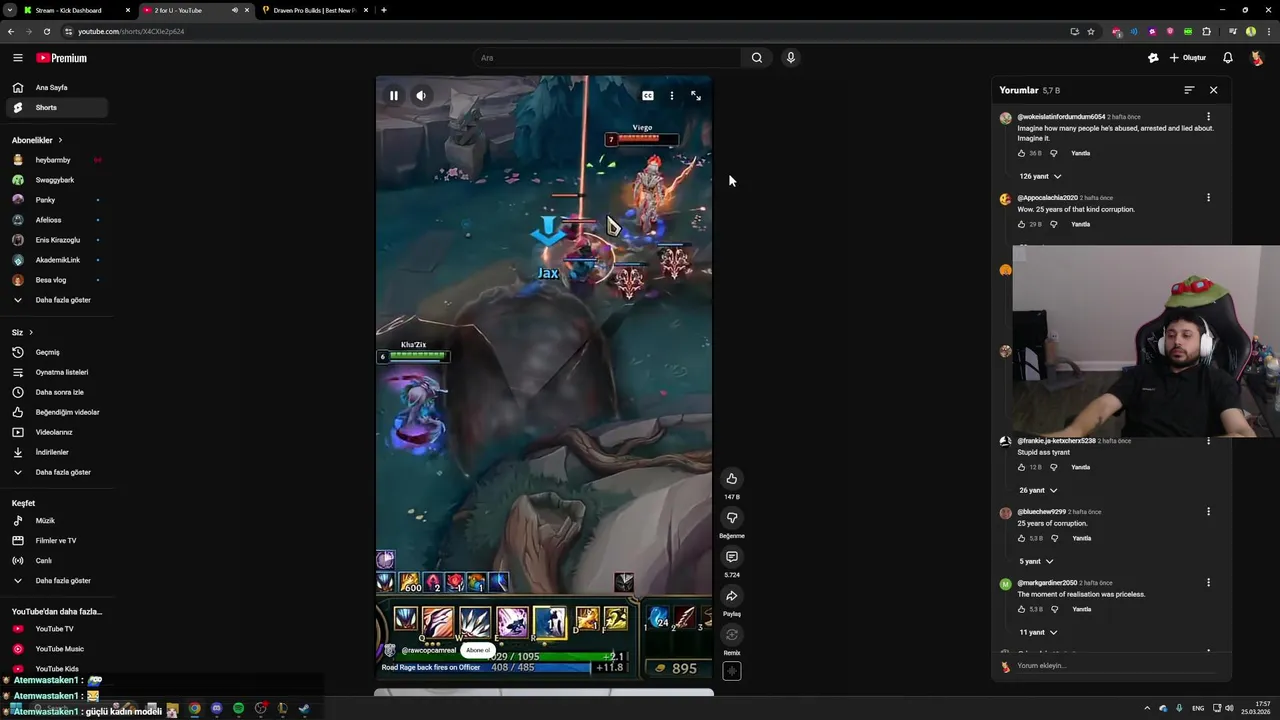
Task: Reload the current page
Action: (x=46, y=31)
